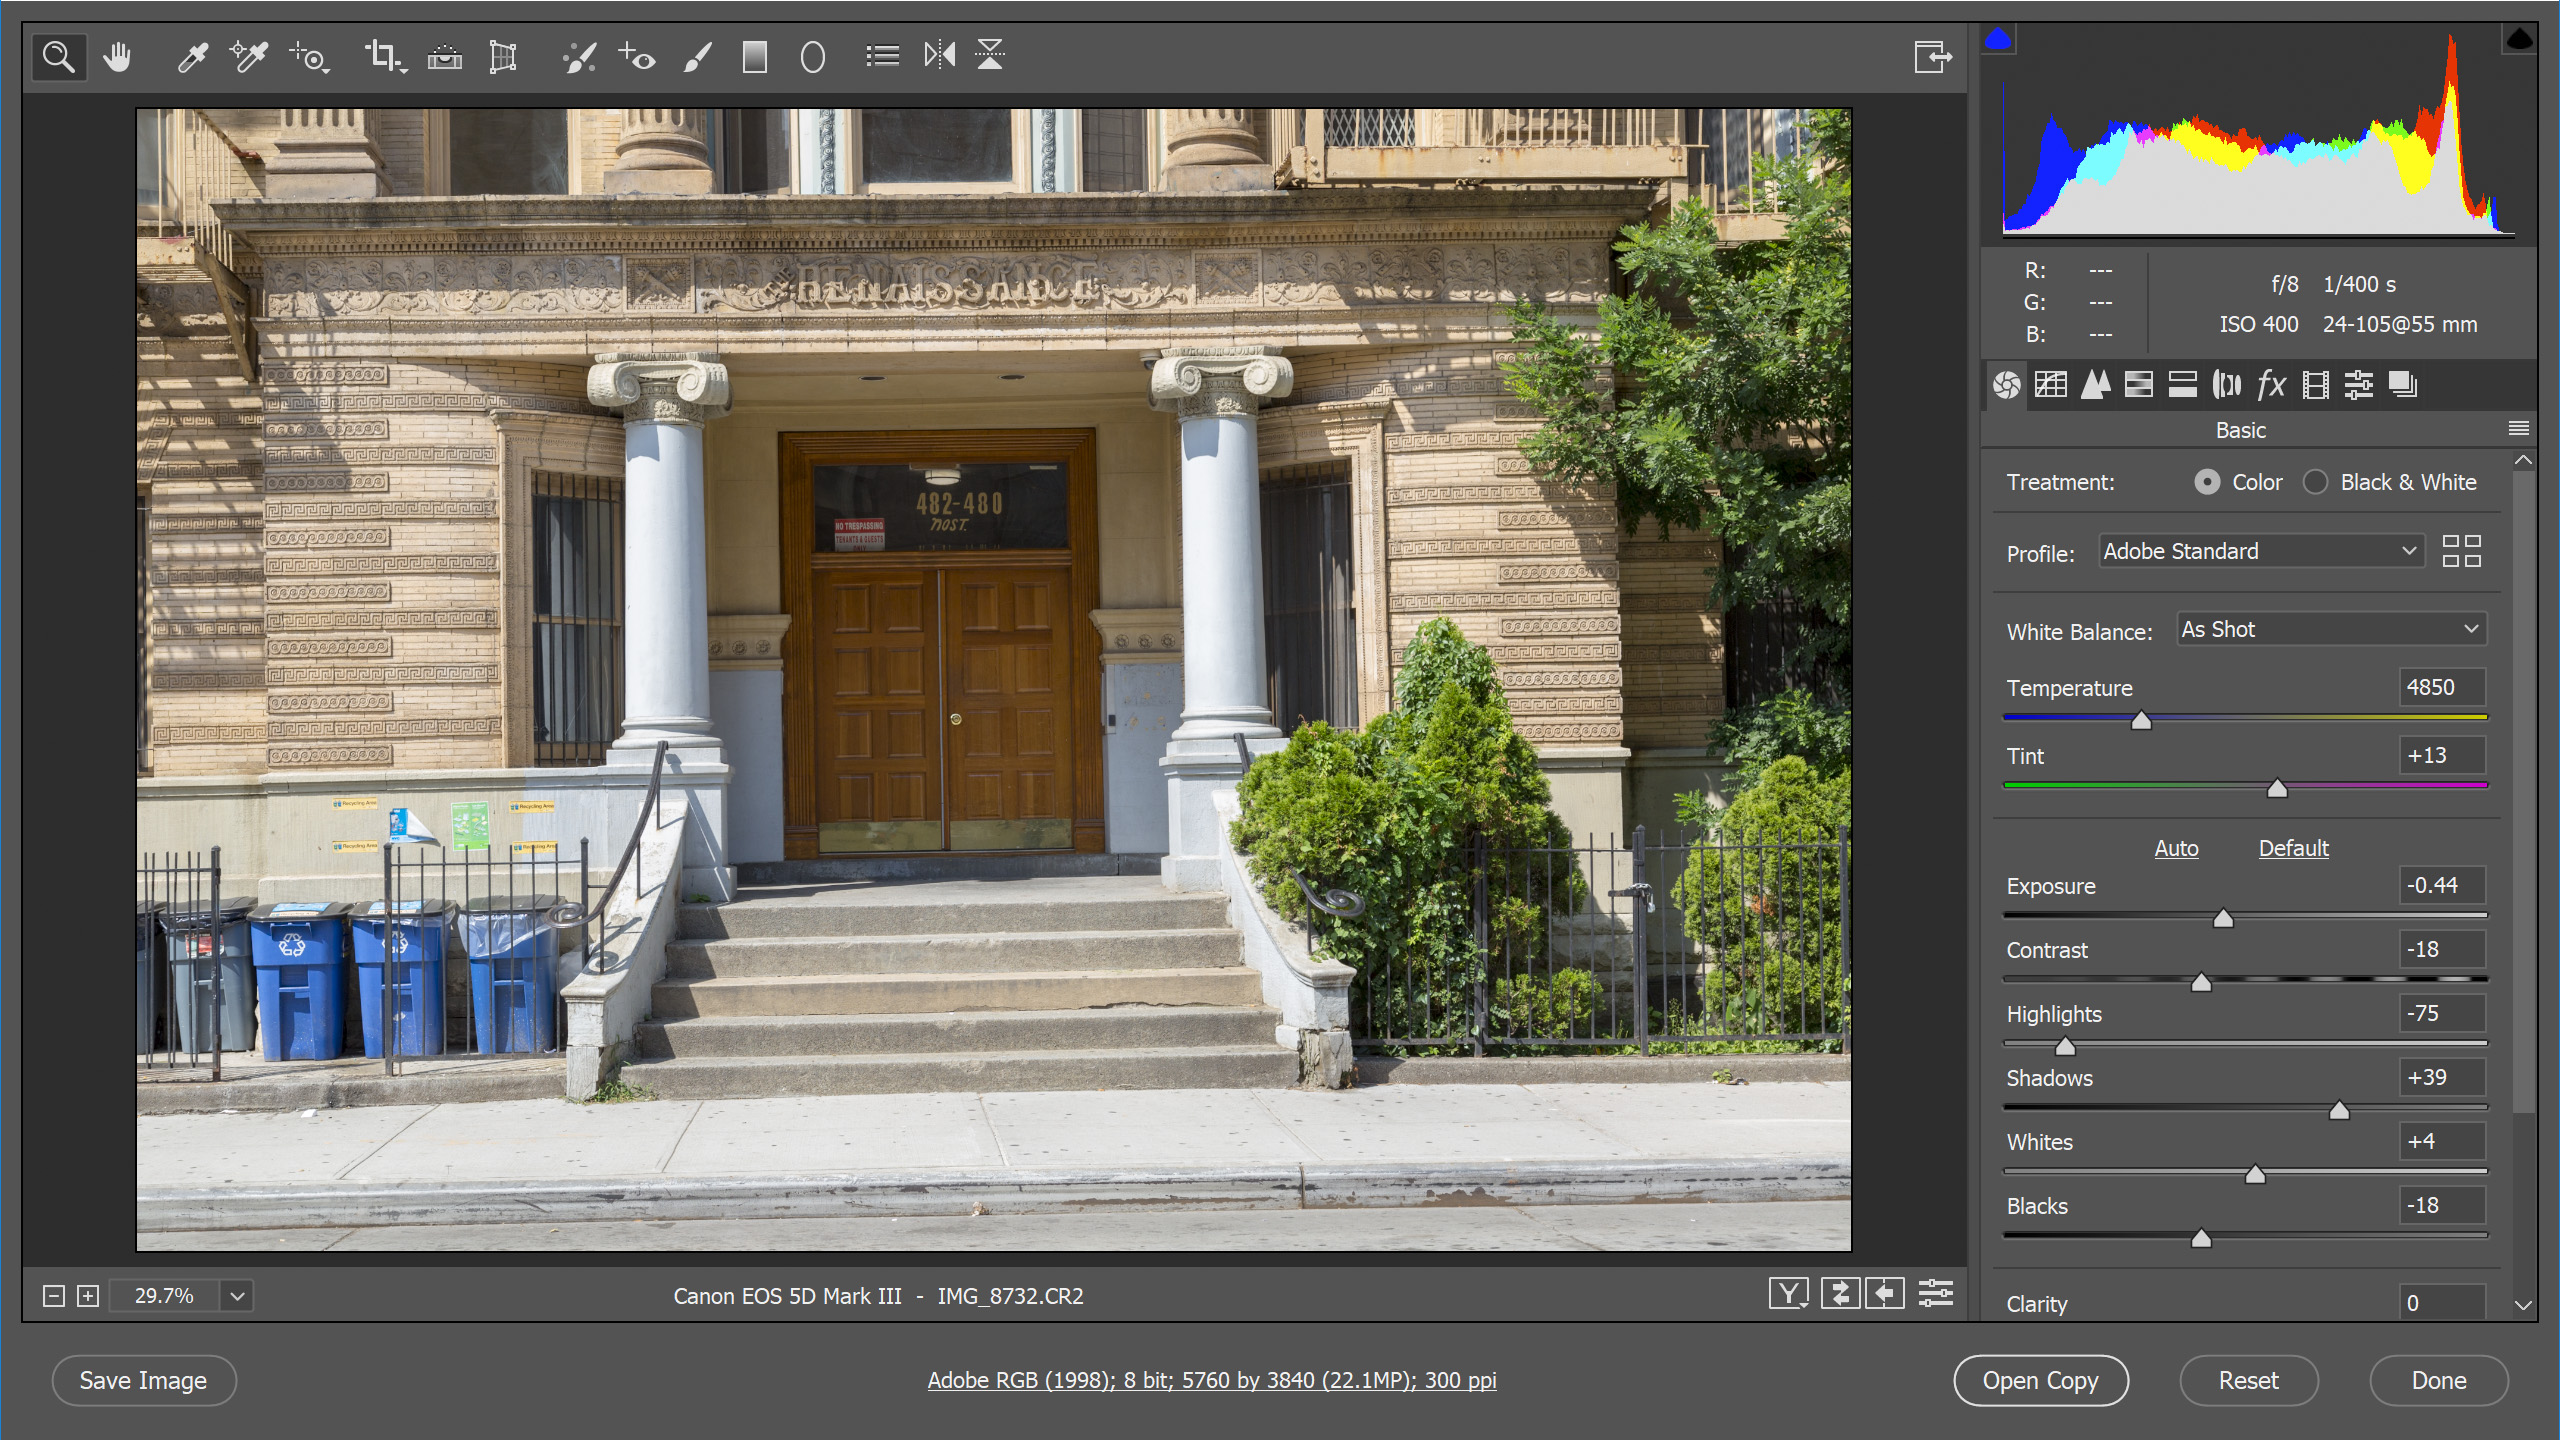Select the Color Sampler tool
2560x1440 pixels.
click(249, 57)
